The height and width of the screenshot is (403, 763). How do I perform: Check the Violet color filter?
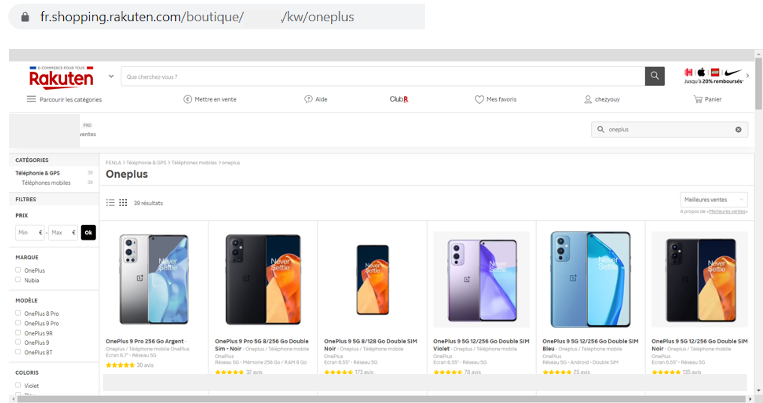point(18,385)
